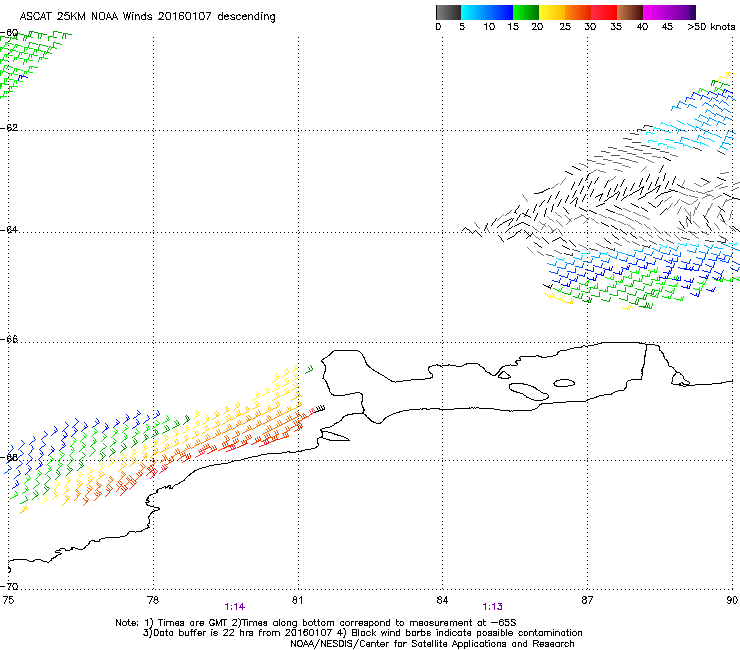The width and height of the screenshot is (740, 650).
Task: Click the "0" label under the legend
Action: pos(438,27)
